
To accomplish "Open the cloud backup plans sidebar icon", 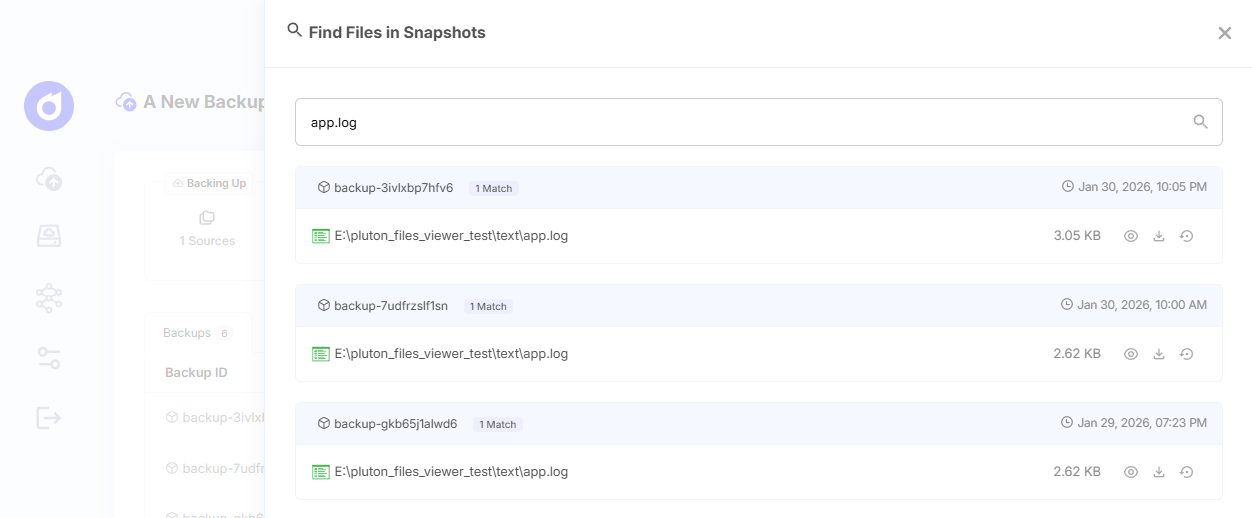I will tap(49, 179).
